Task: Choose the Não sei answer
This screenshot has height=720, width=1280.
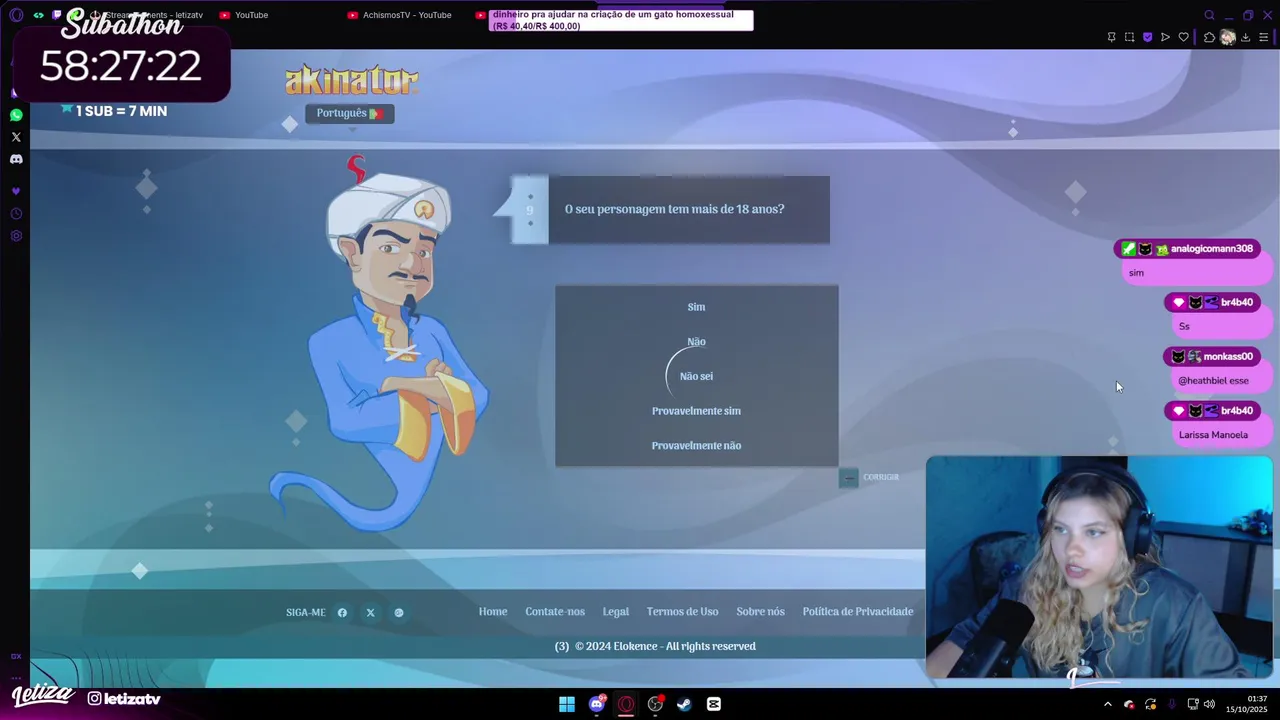Action: [x=696, y=376]
